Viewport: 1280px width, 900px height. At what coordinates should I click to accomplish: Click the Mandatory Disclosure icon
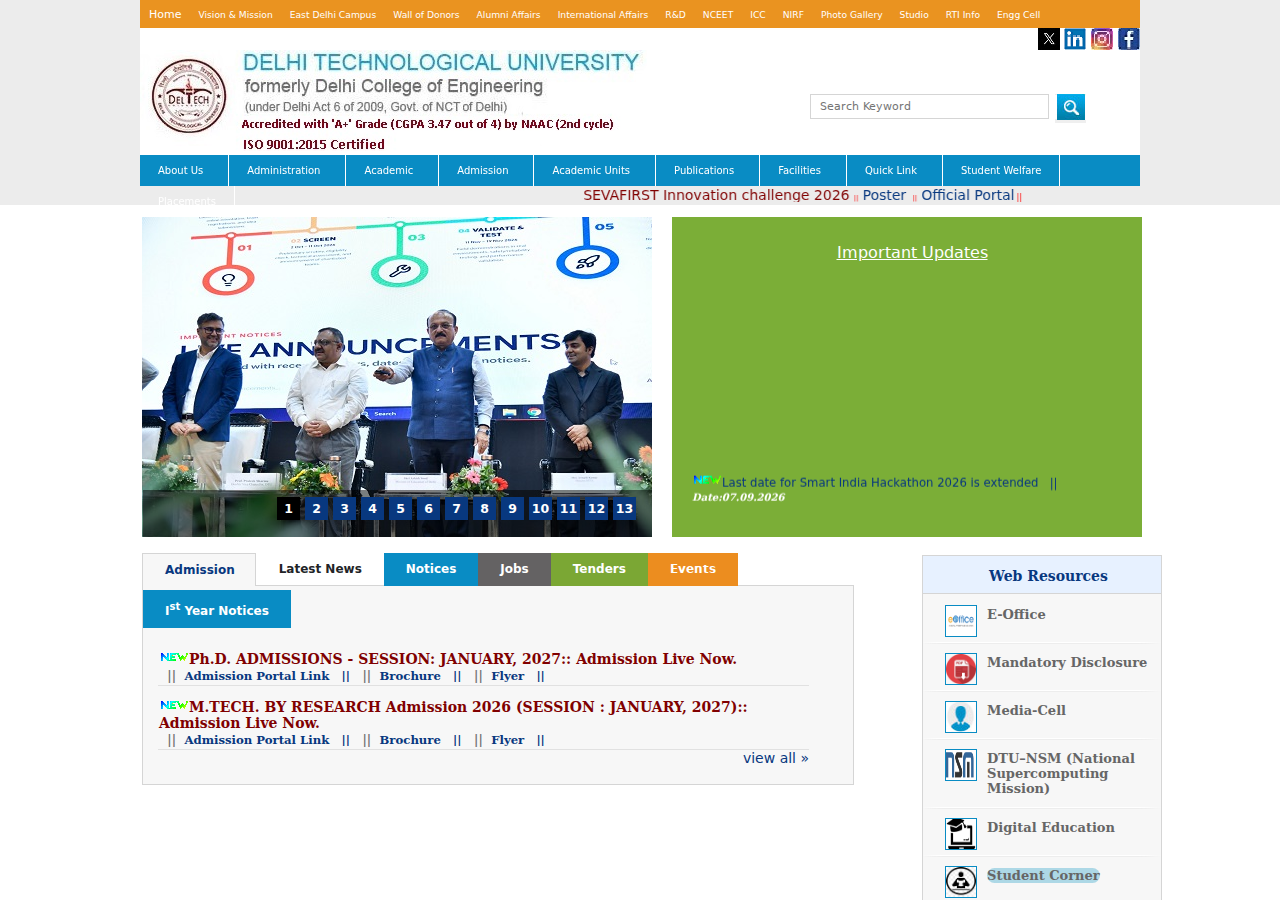click(961, 669)
